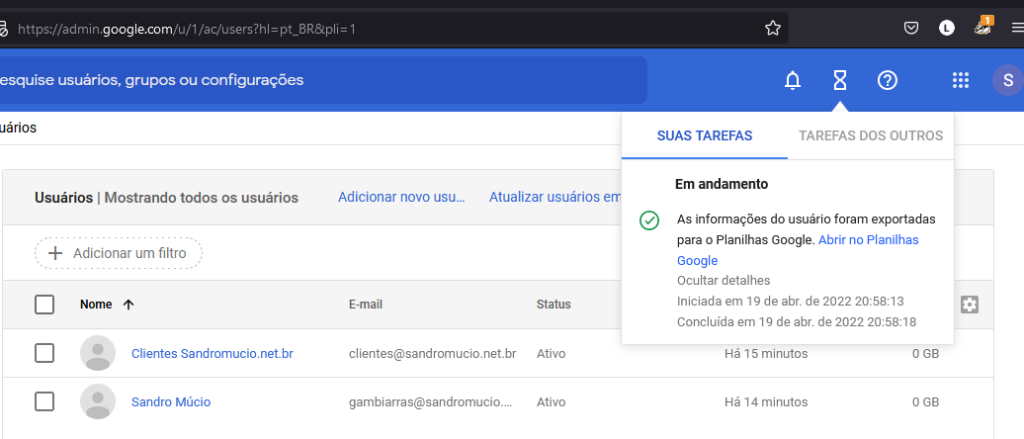
Task: Check the box for Clientes Sandromucio.net.br
Action: coord(45,353)
